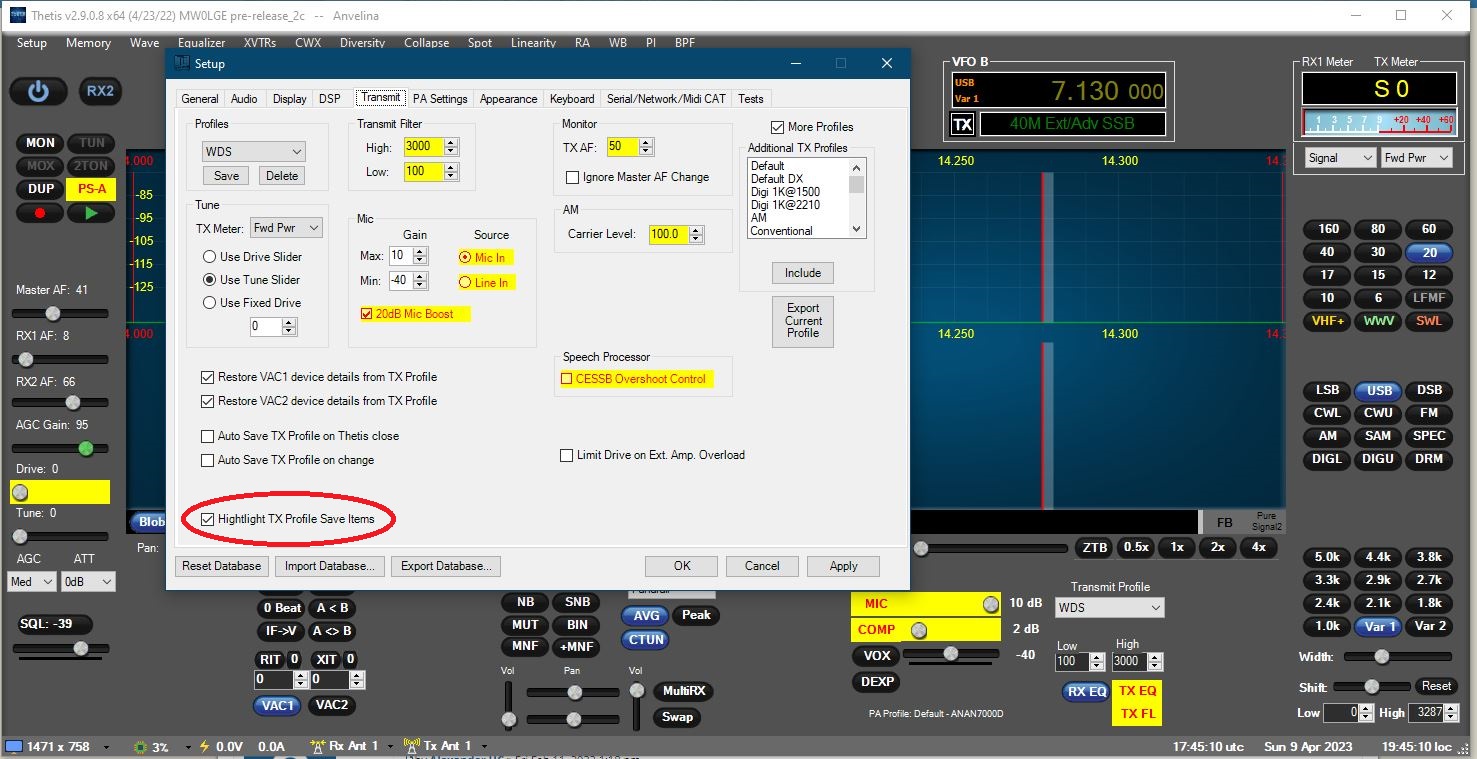The image size is (1477, 759).
Task: Click the Export Current Profile button
Action: click(802, 321)
